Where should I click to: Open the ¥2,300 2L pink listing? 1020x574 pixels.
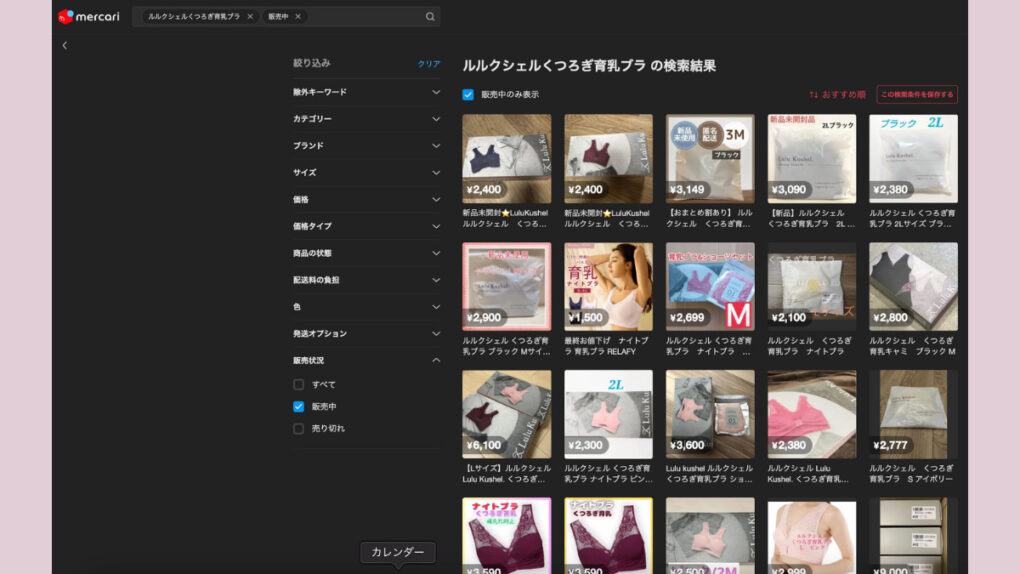(x=608, y=415)
